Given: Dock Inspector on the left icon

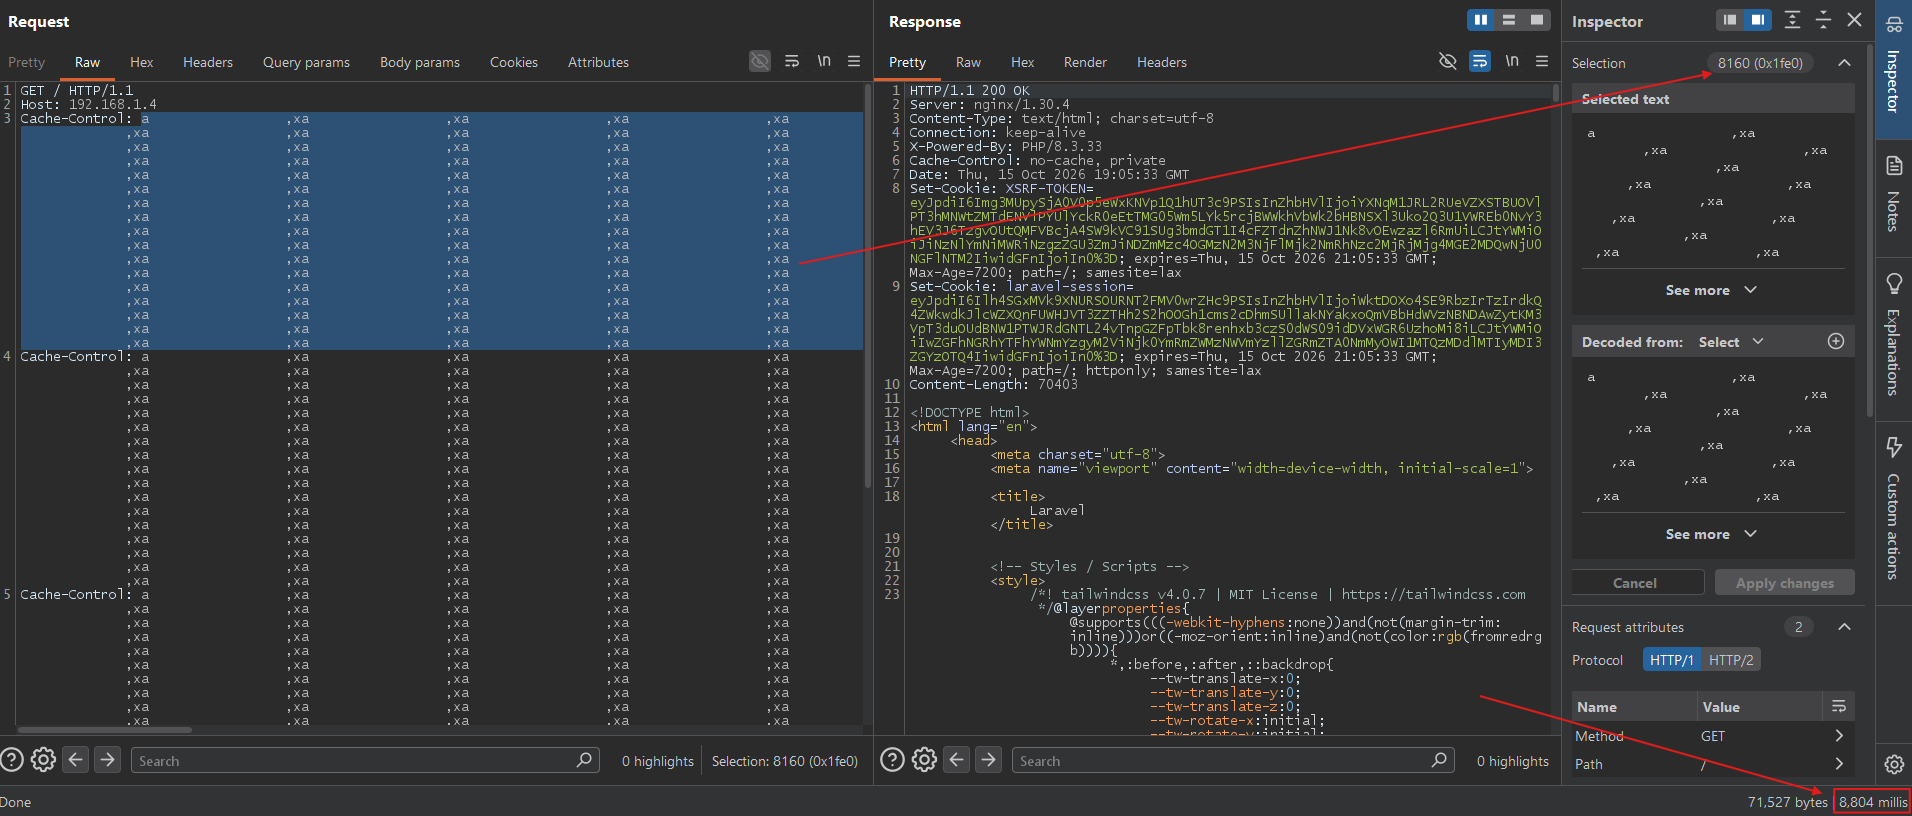Looking at the screenshot, I should click(1730, 20).
